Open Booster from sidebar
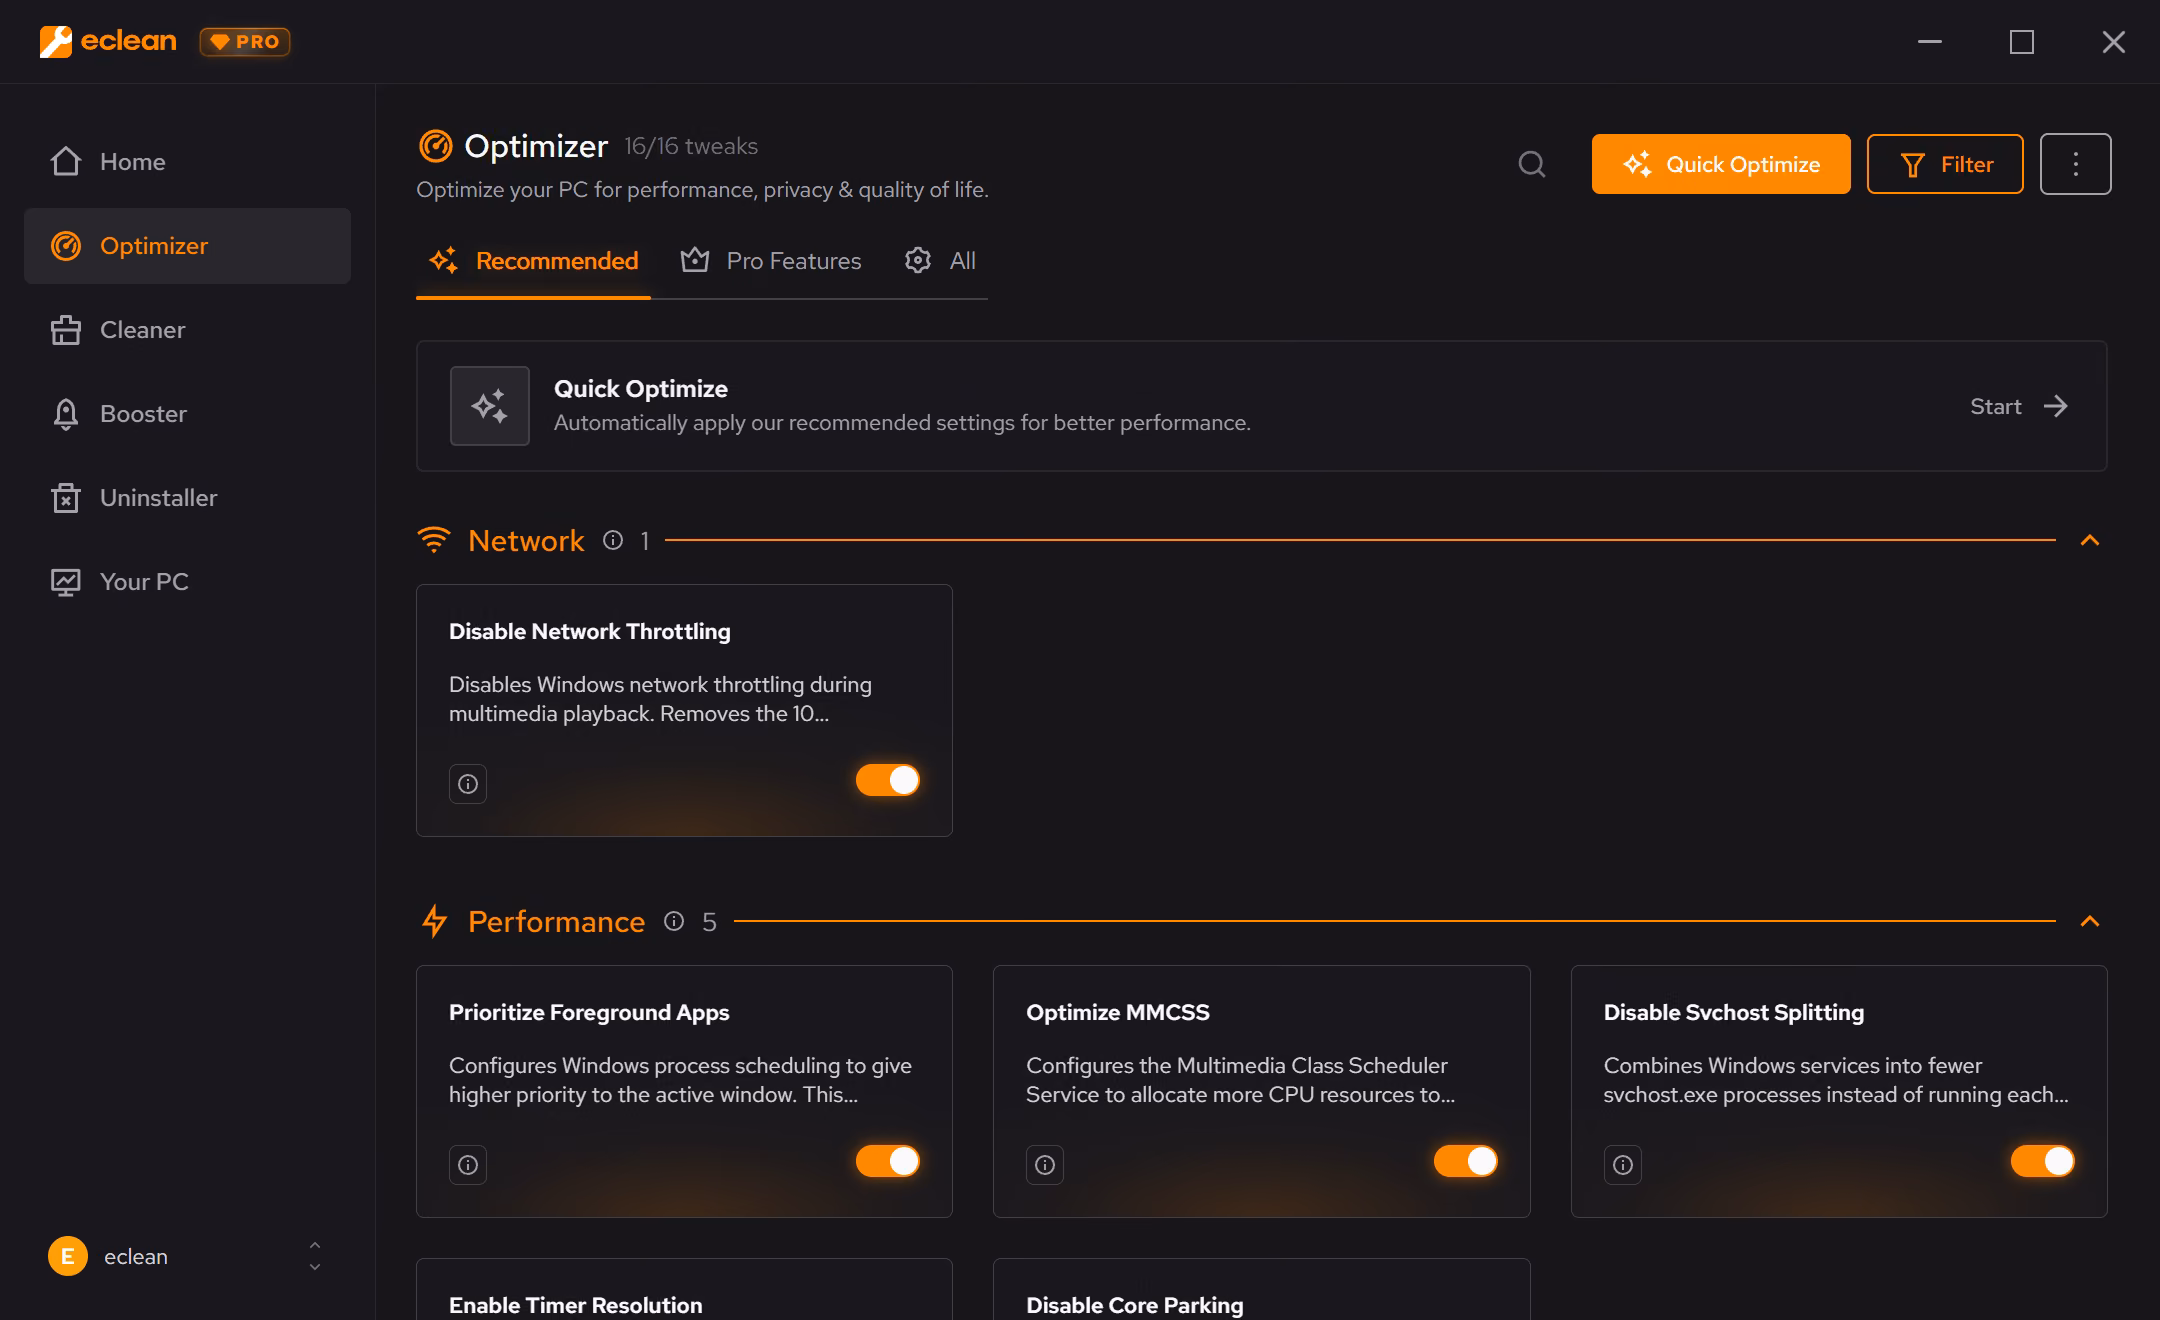This screenshot has height=1320, width=2160. (x=188, y=414)
